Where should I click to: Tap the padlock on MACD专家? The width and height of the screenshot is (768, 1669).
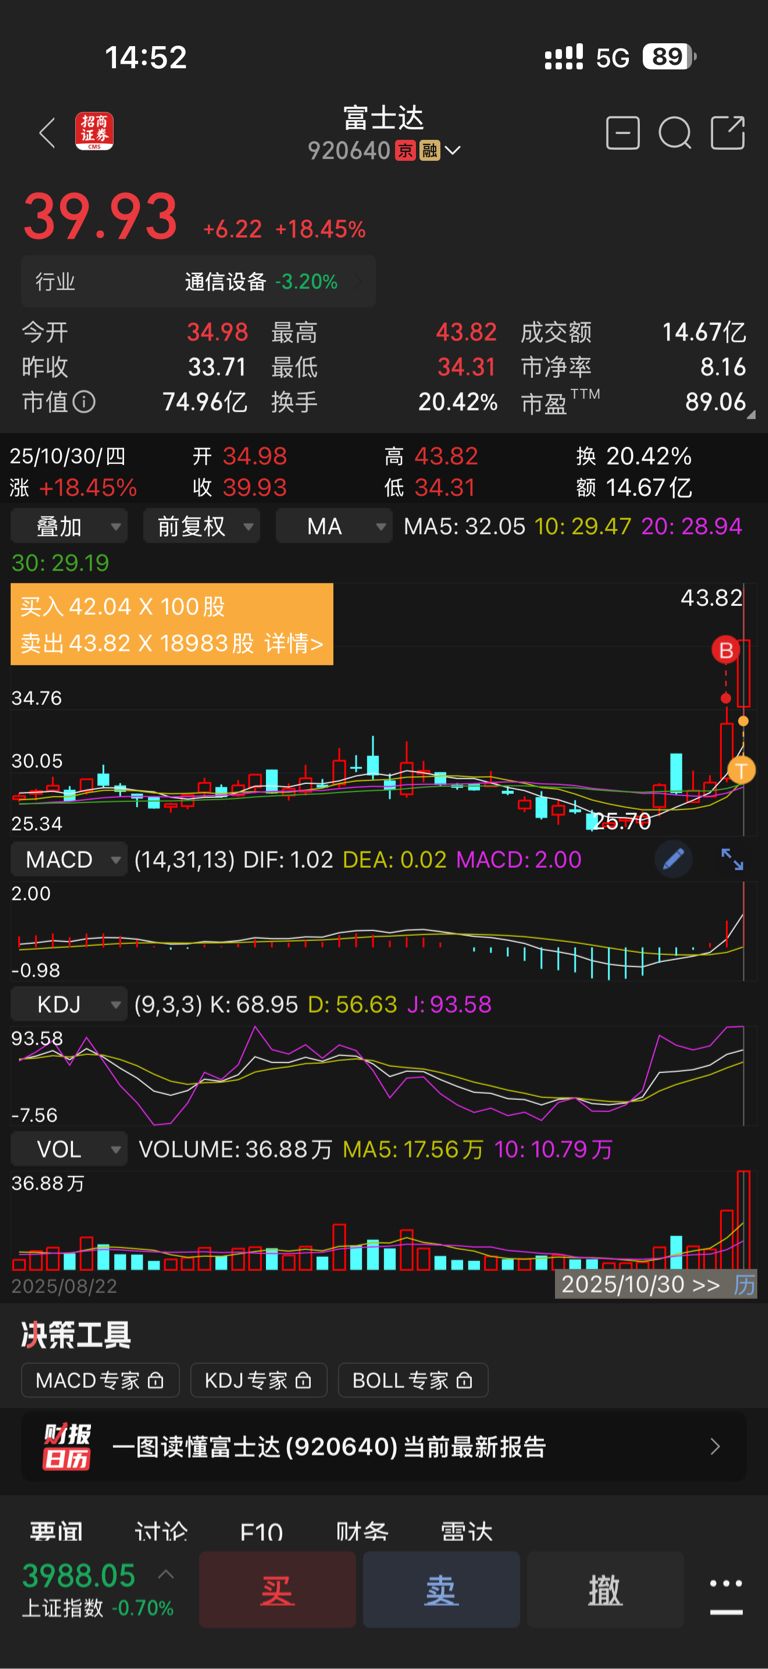(x=155, y=1380)
